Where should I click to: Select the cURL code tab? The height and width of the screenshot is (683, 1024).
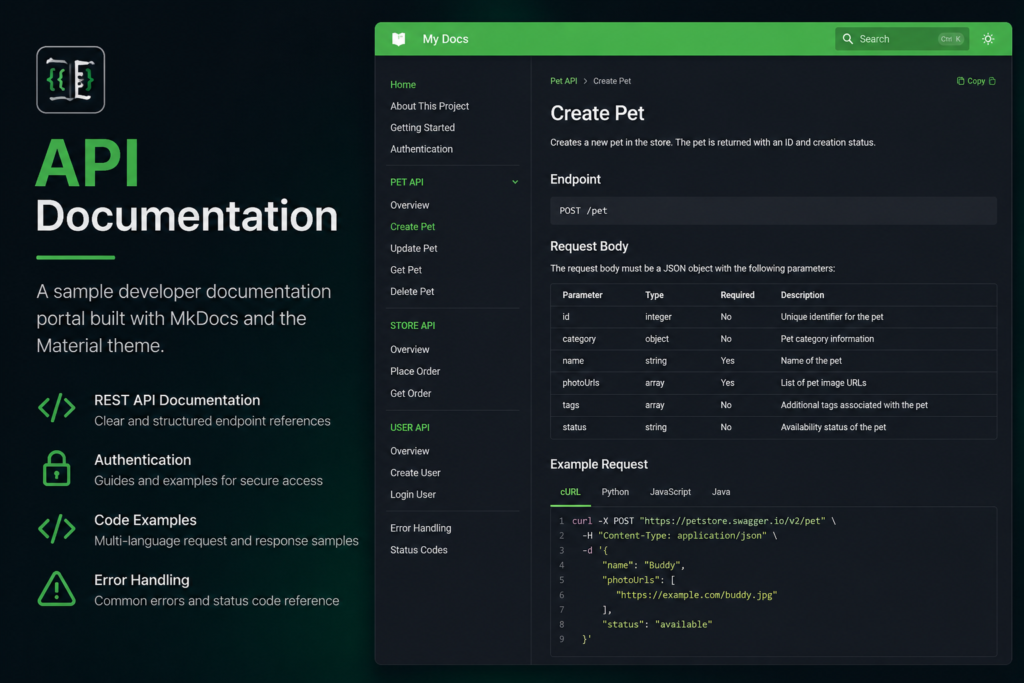tap(570, 492)
